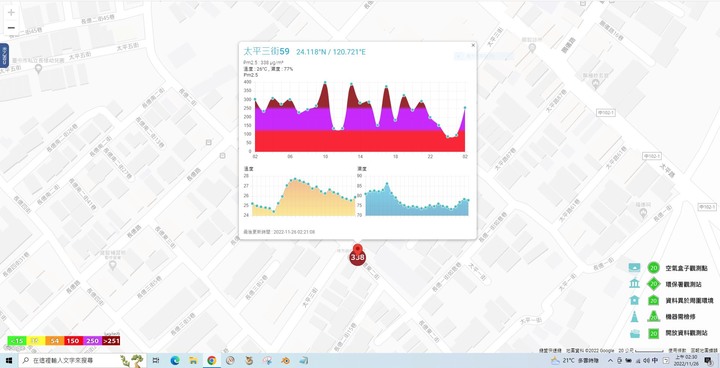Click the PM2.5 338 μg/m³ reading line
Screen dimensions: 720x368
[x=264, y=62]
